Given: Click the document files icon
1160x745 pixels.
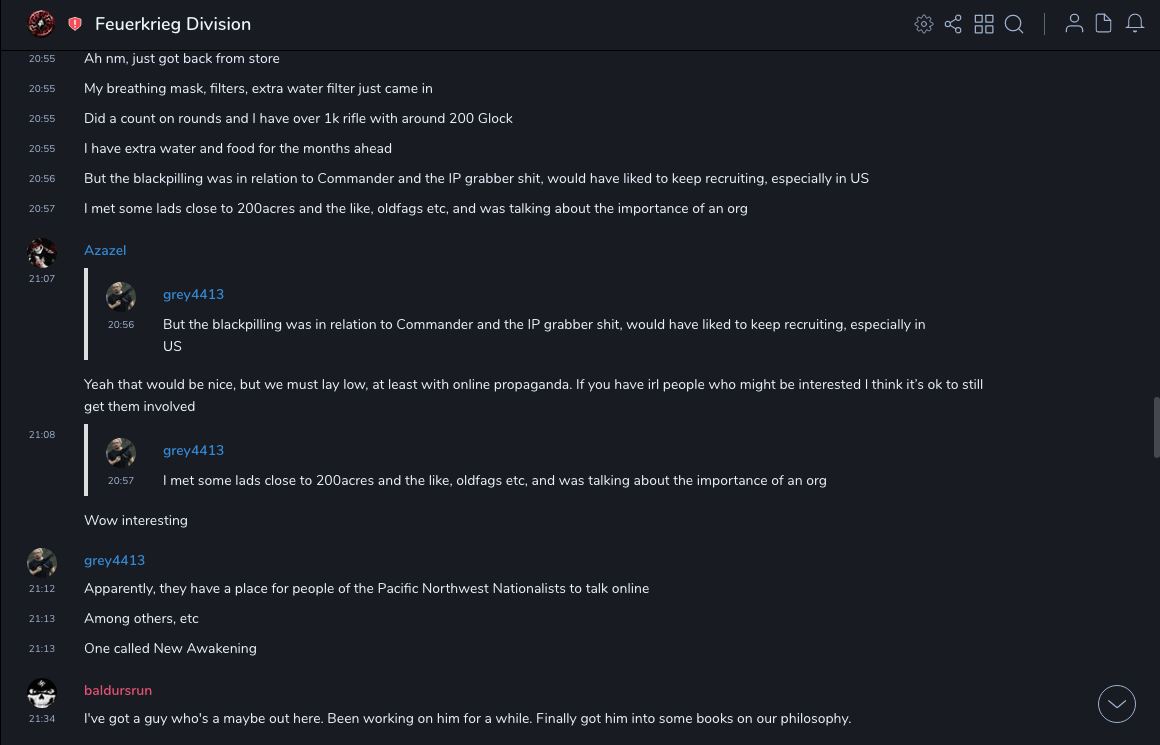Looking at the screenshot, I should (x=1104, y=24).
